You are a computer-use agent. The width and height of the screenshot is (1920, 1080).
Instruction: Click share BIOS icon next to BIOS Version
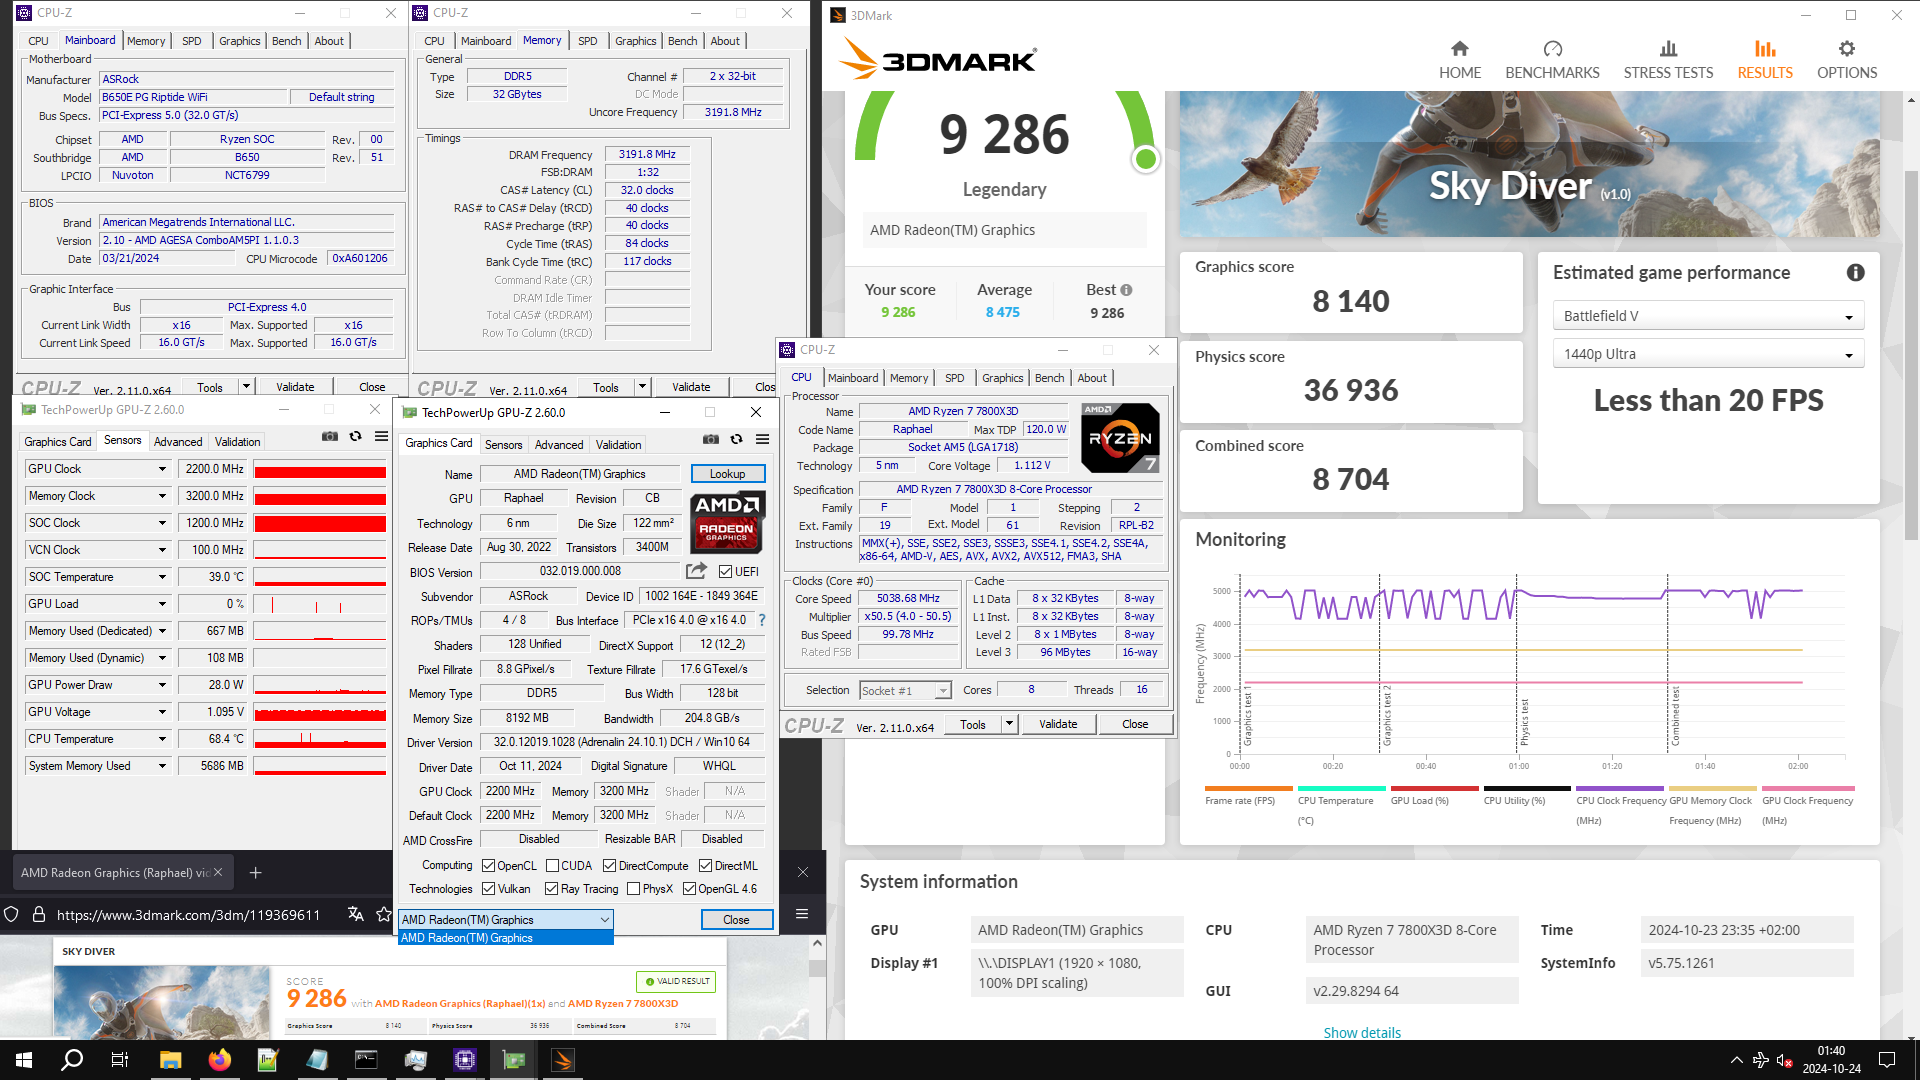pos(696,571)
